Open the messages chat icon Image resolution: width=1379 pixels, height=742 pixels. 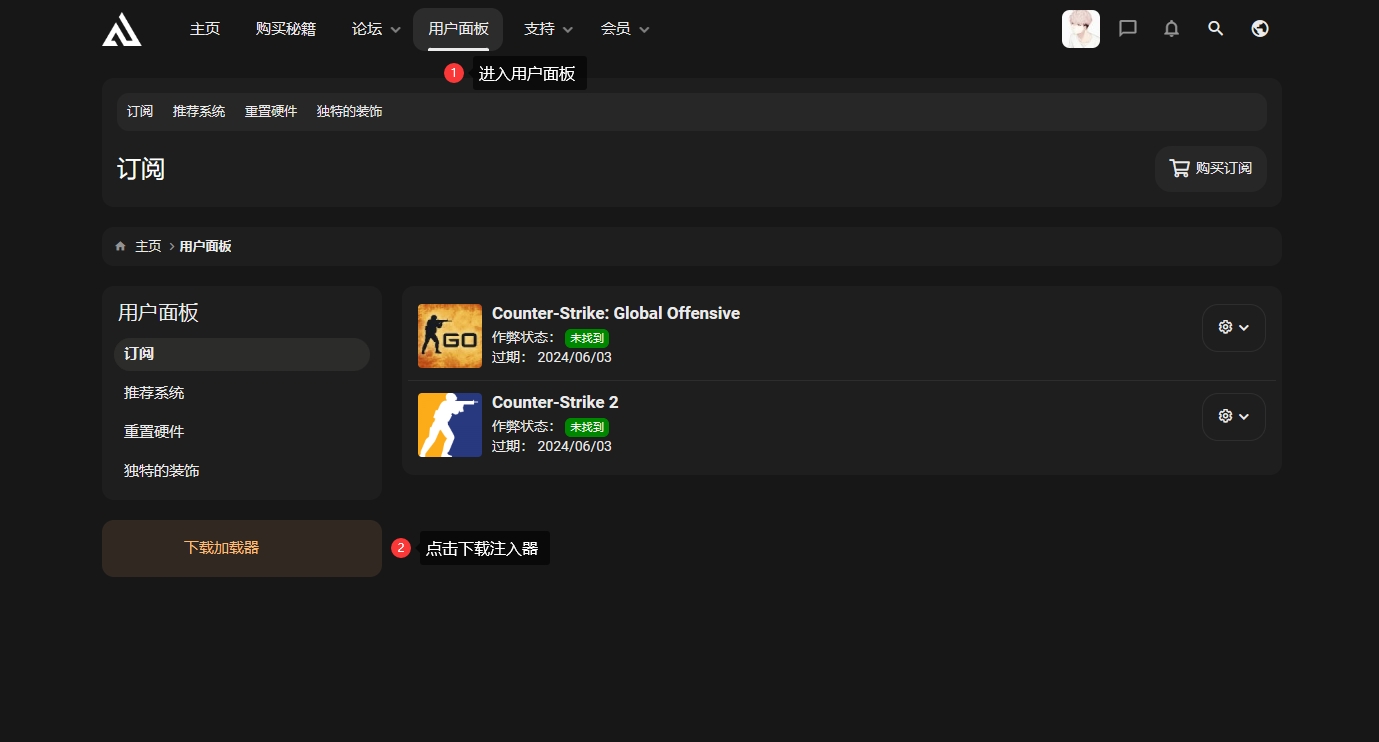pos(1128,29)
